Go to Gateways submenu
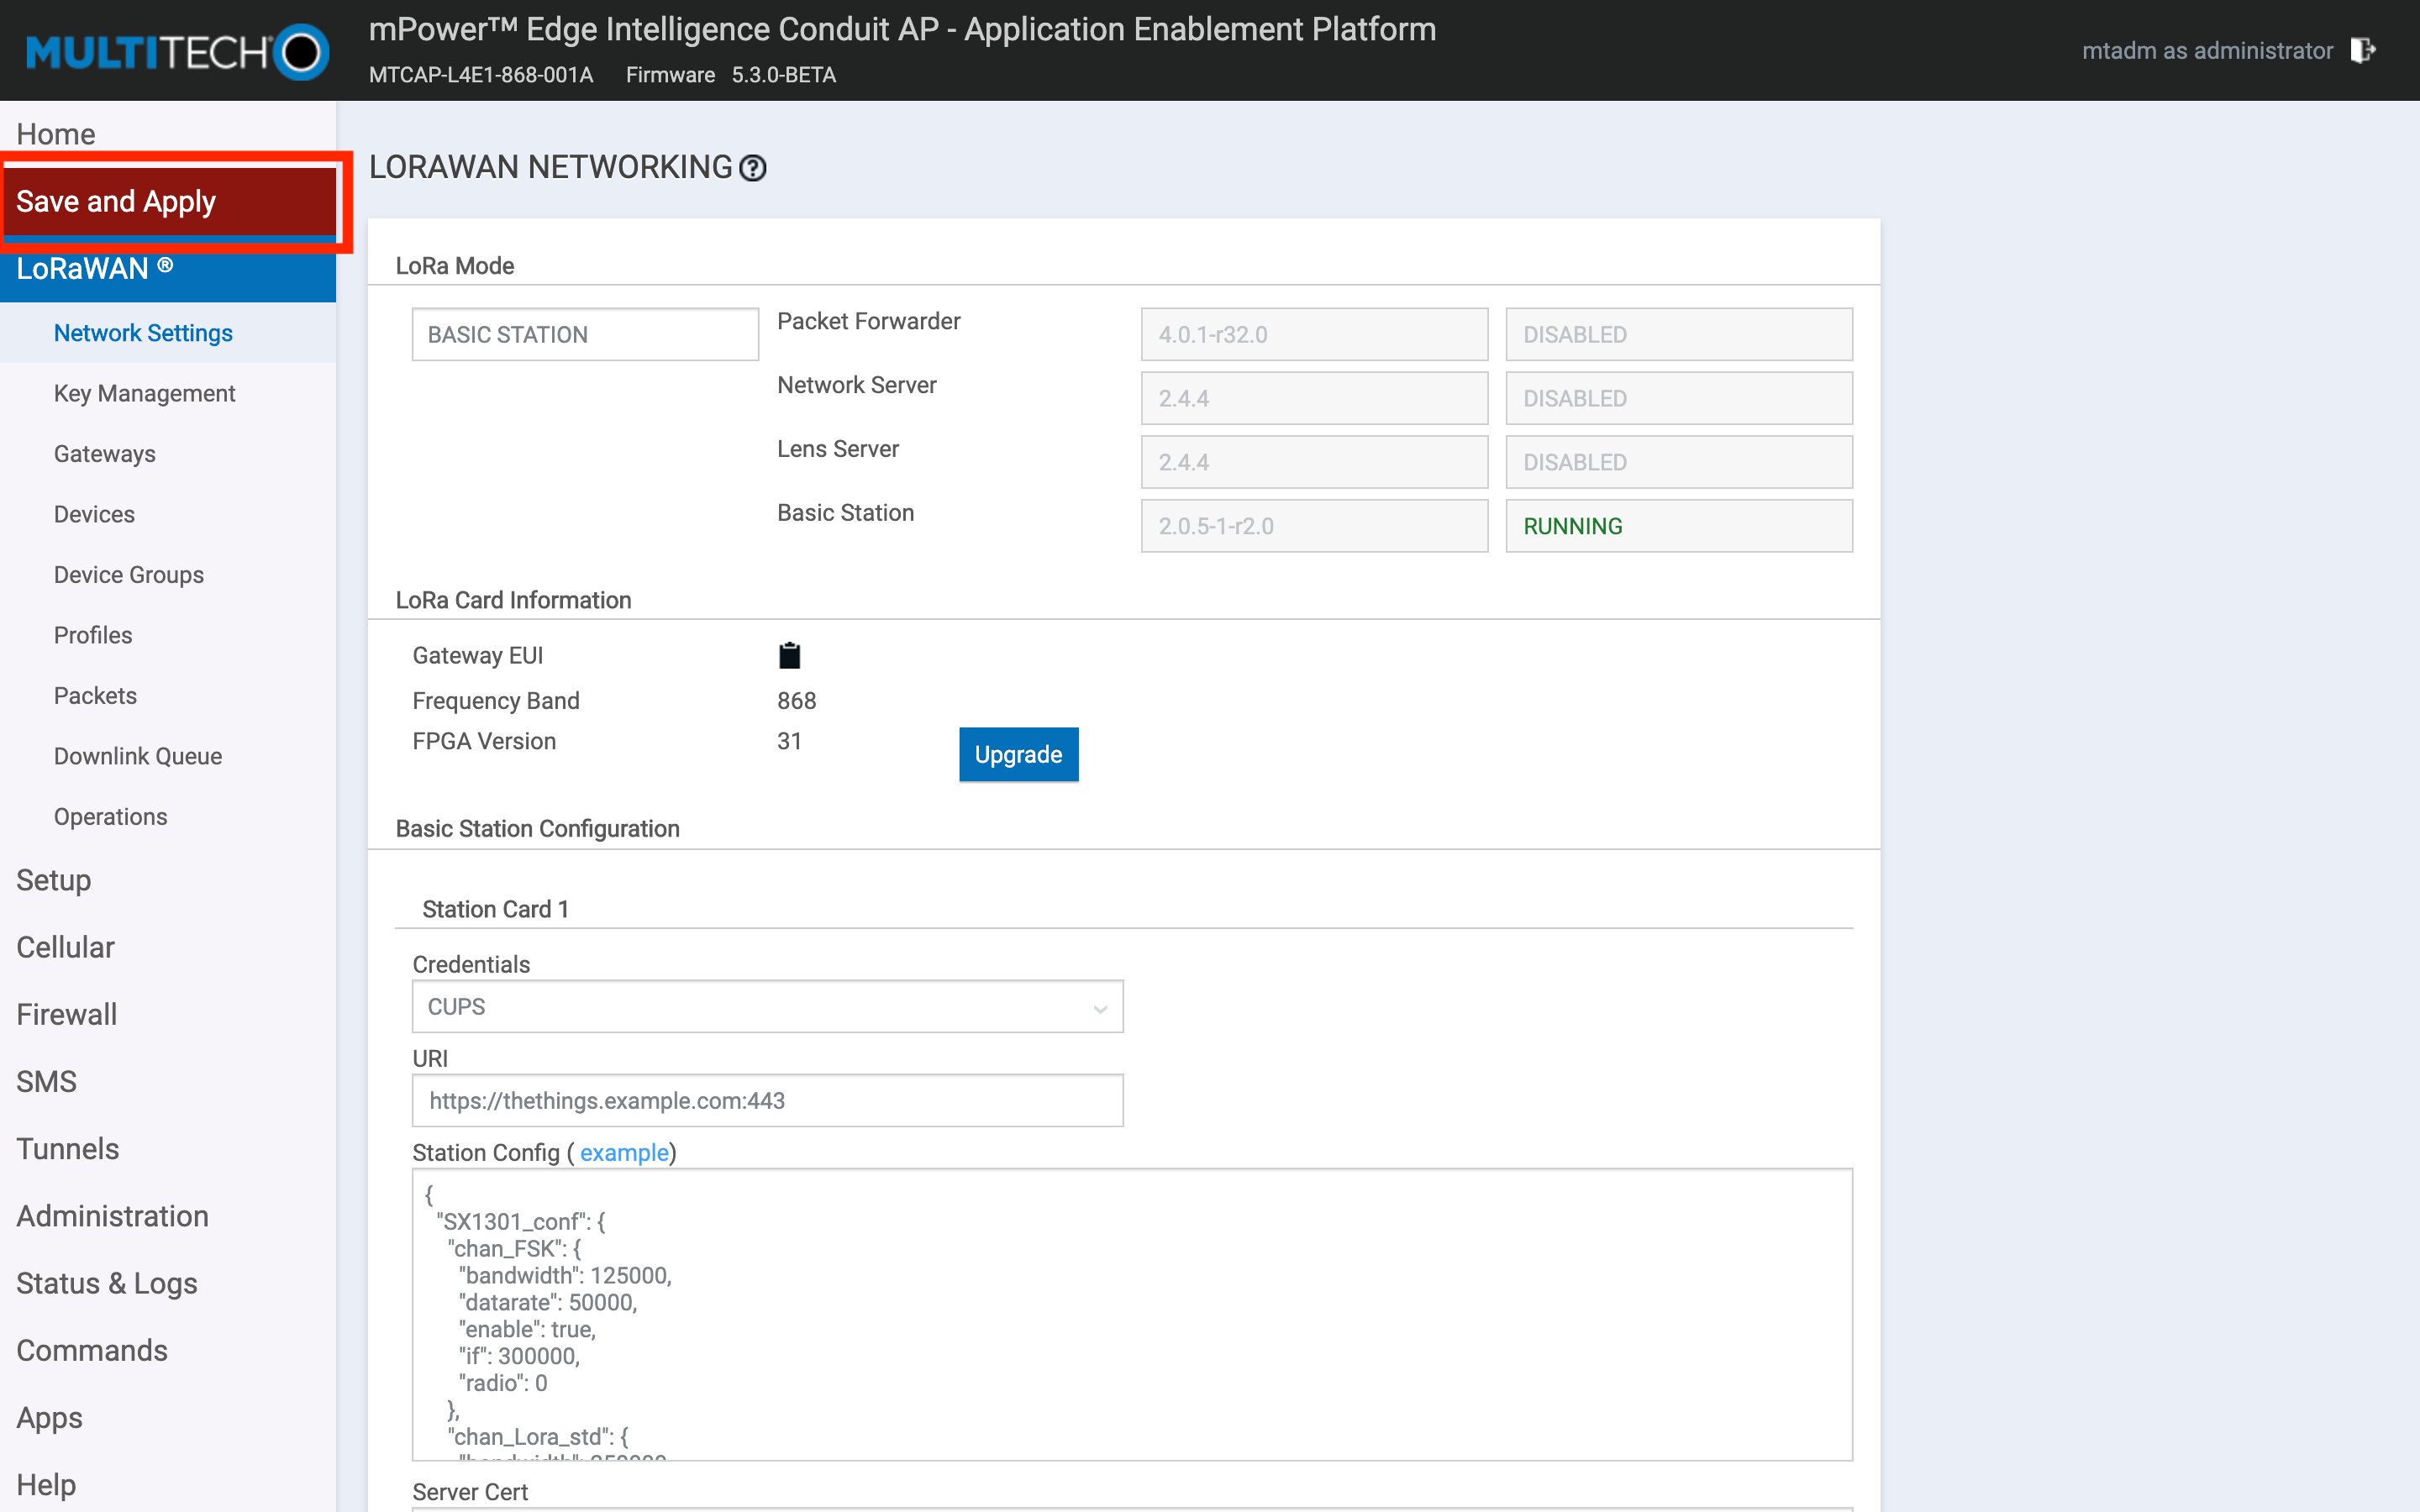The width and height of the screenshot is (2420, 1512). click(104, 454)
